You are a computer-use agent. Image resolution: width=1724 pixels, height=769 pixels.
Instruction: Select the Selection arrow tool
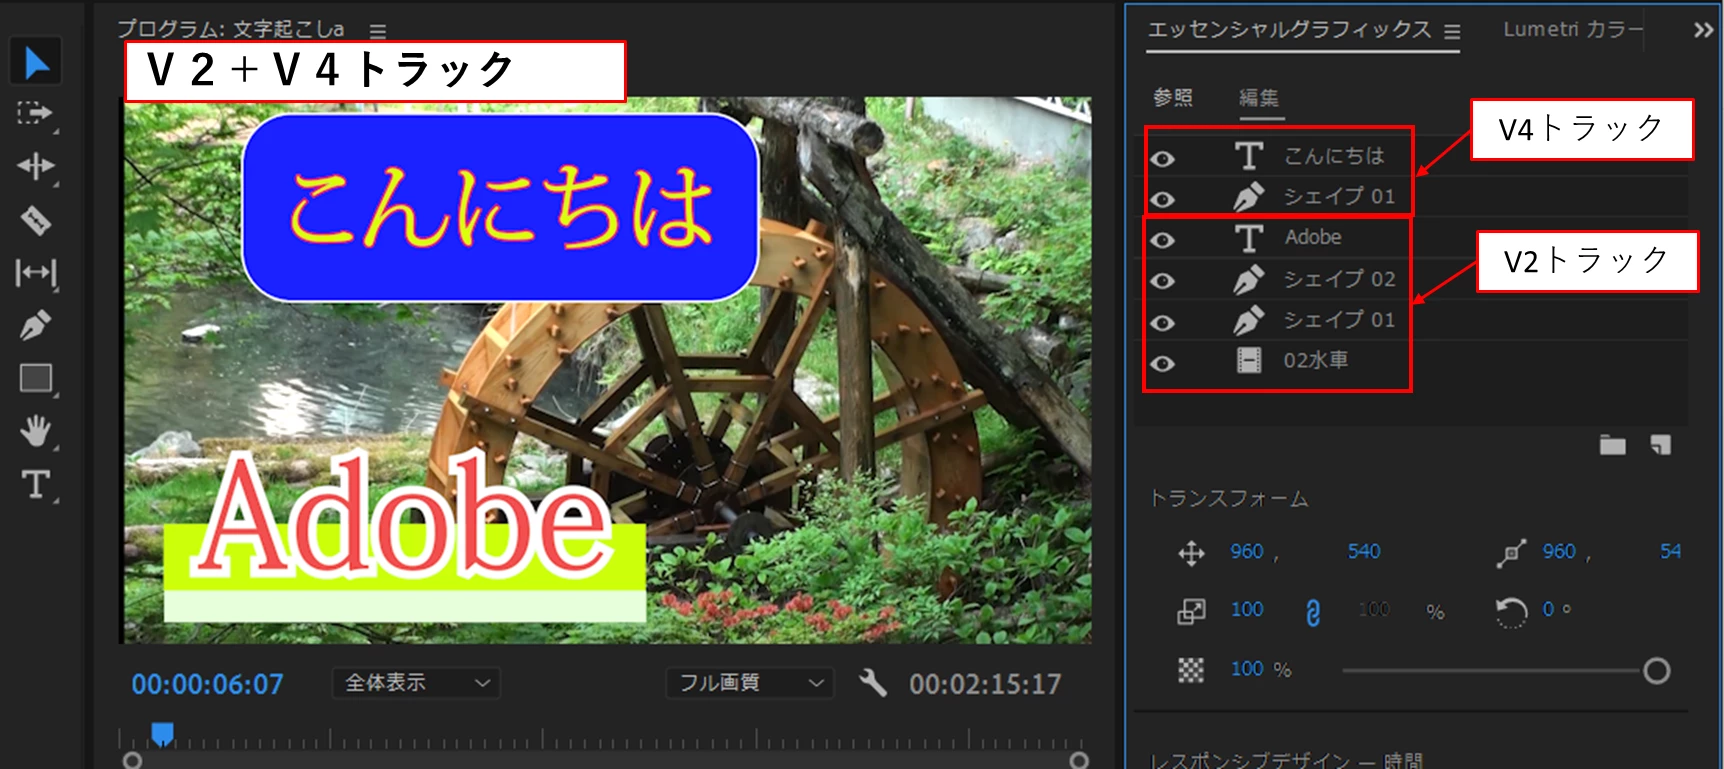coord(36,62)
